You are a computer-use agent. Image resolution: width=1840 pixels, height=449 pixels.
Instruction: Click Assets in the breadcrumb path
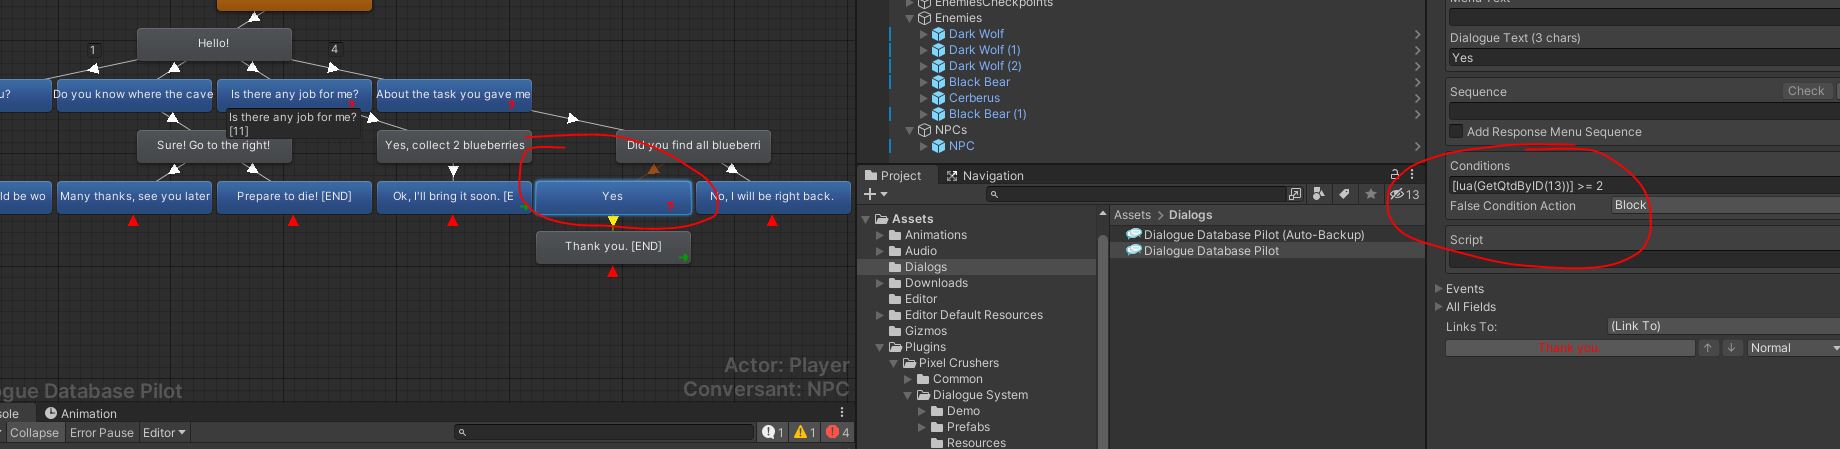(x=1132, y=215)
